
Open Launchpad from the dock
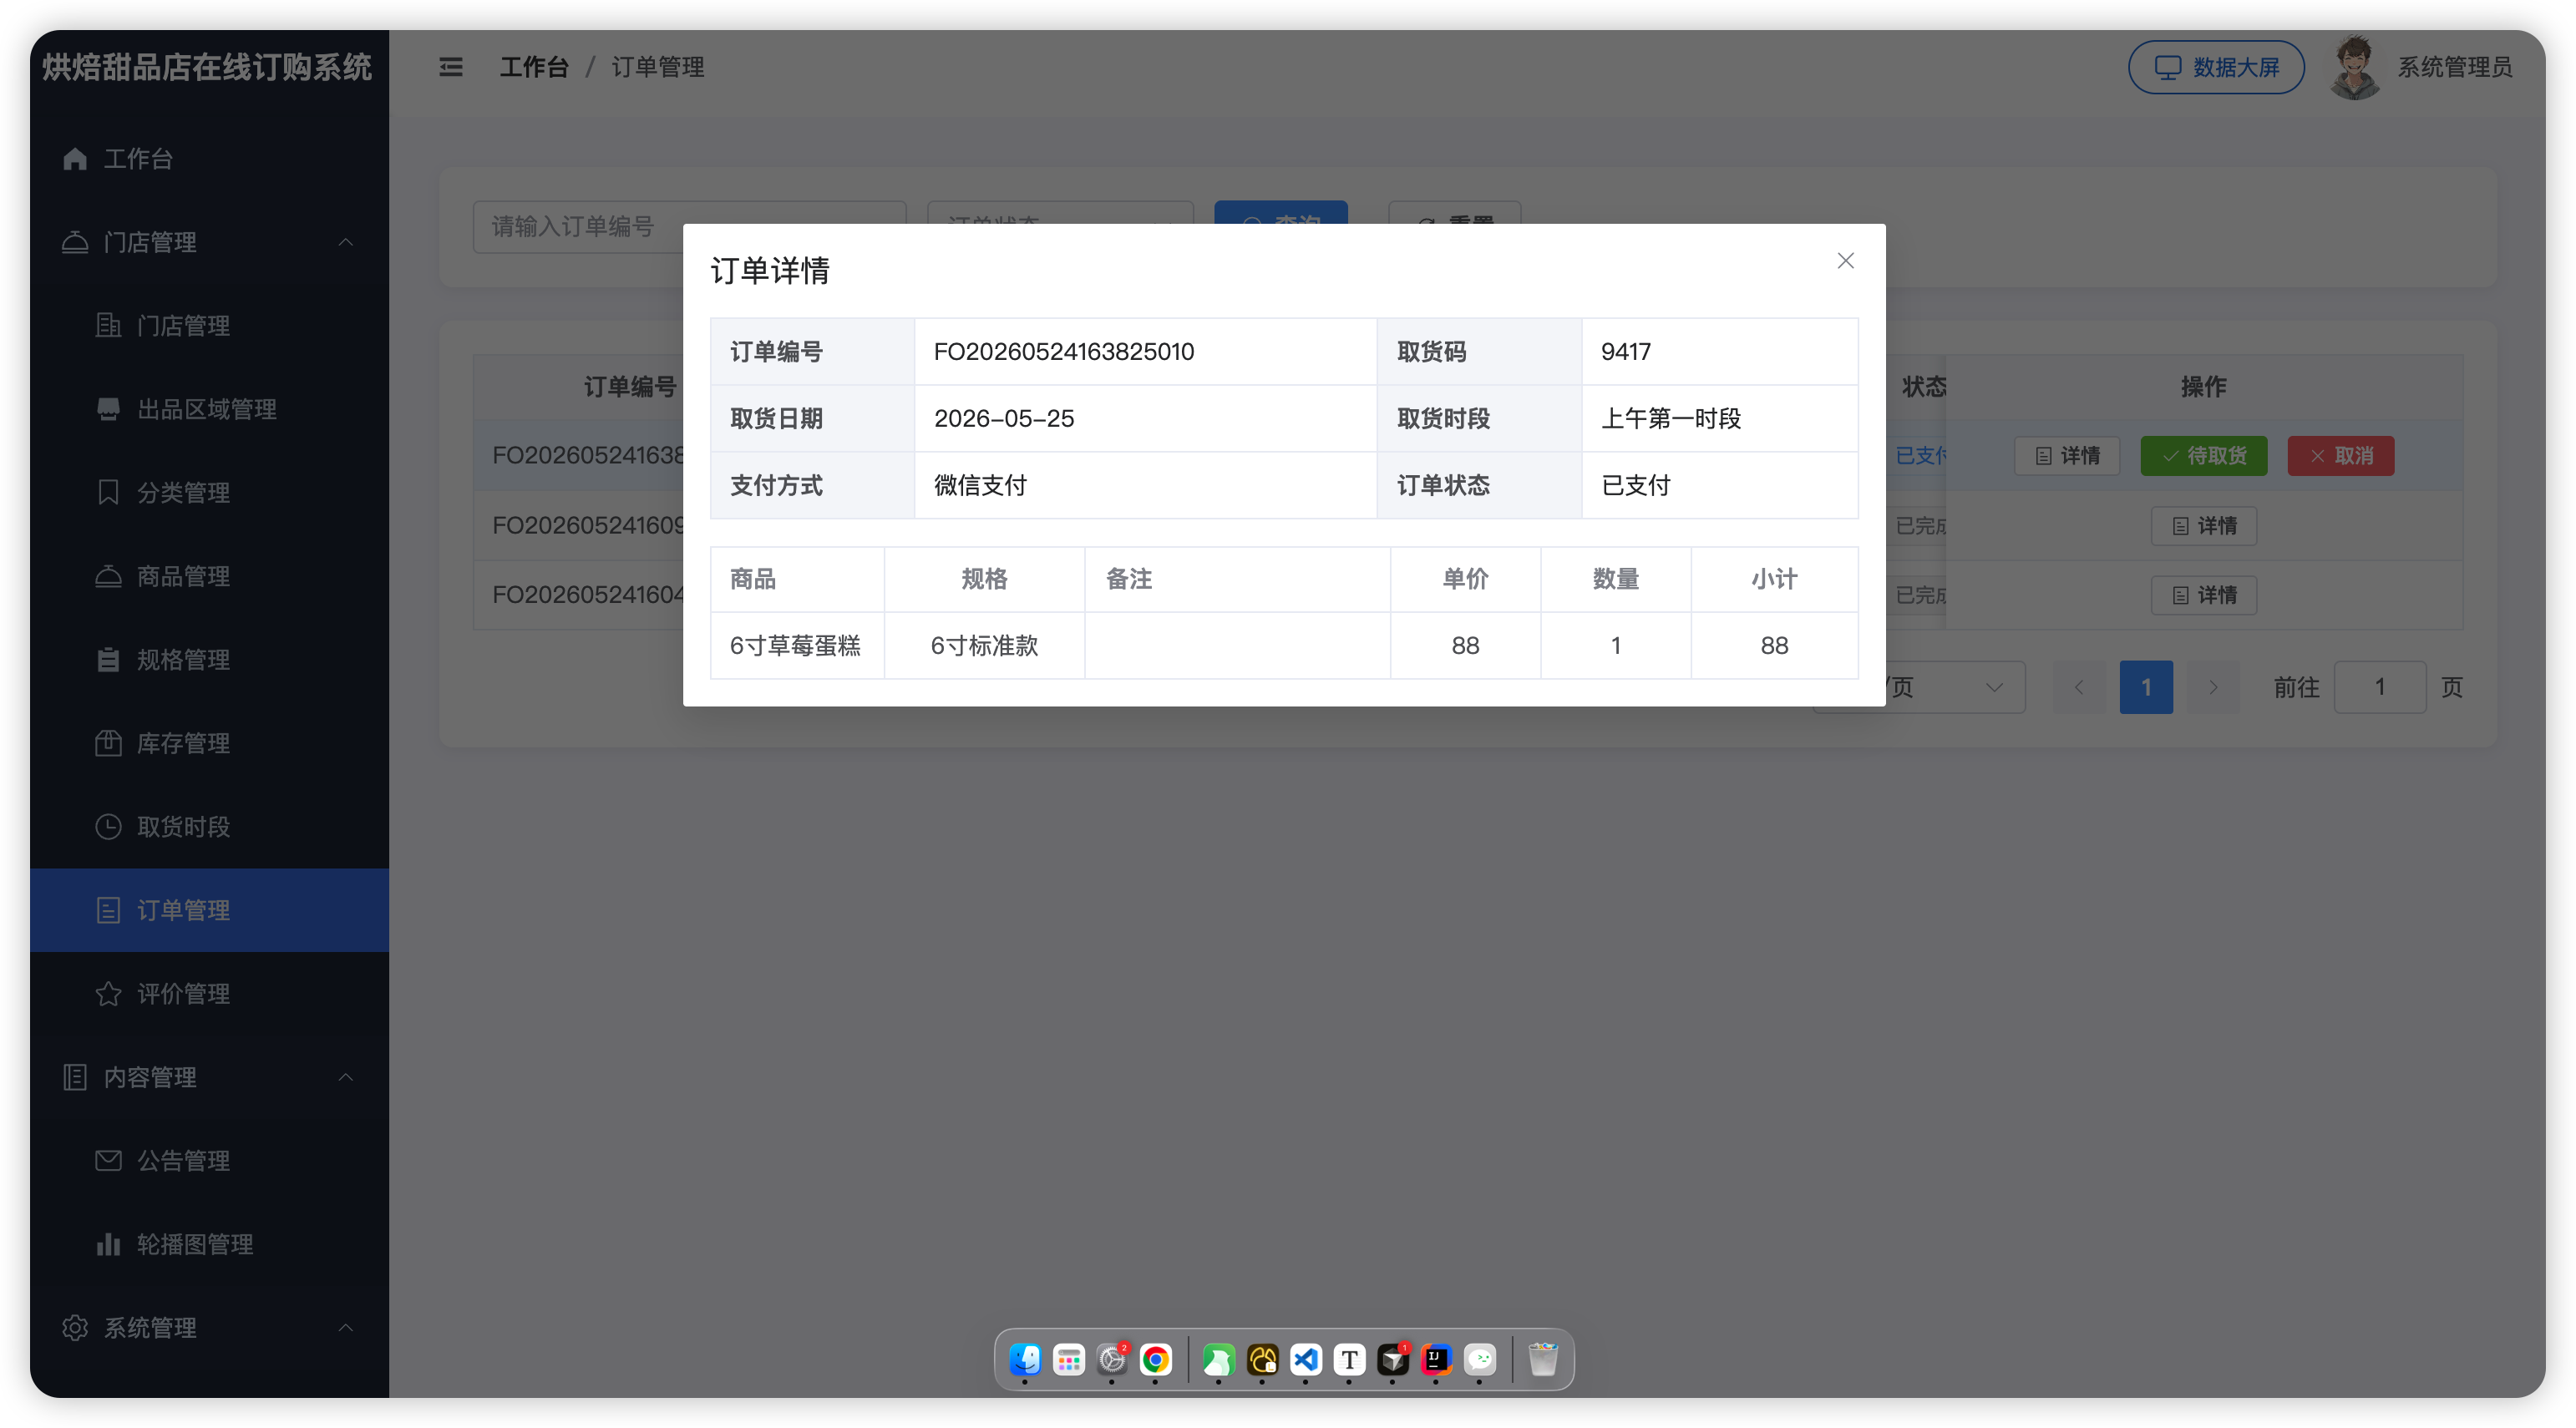click(x=1069, y=1359)
